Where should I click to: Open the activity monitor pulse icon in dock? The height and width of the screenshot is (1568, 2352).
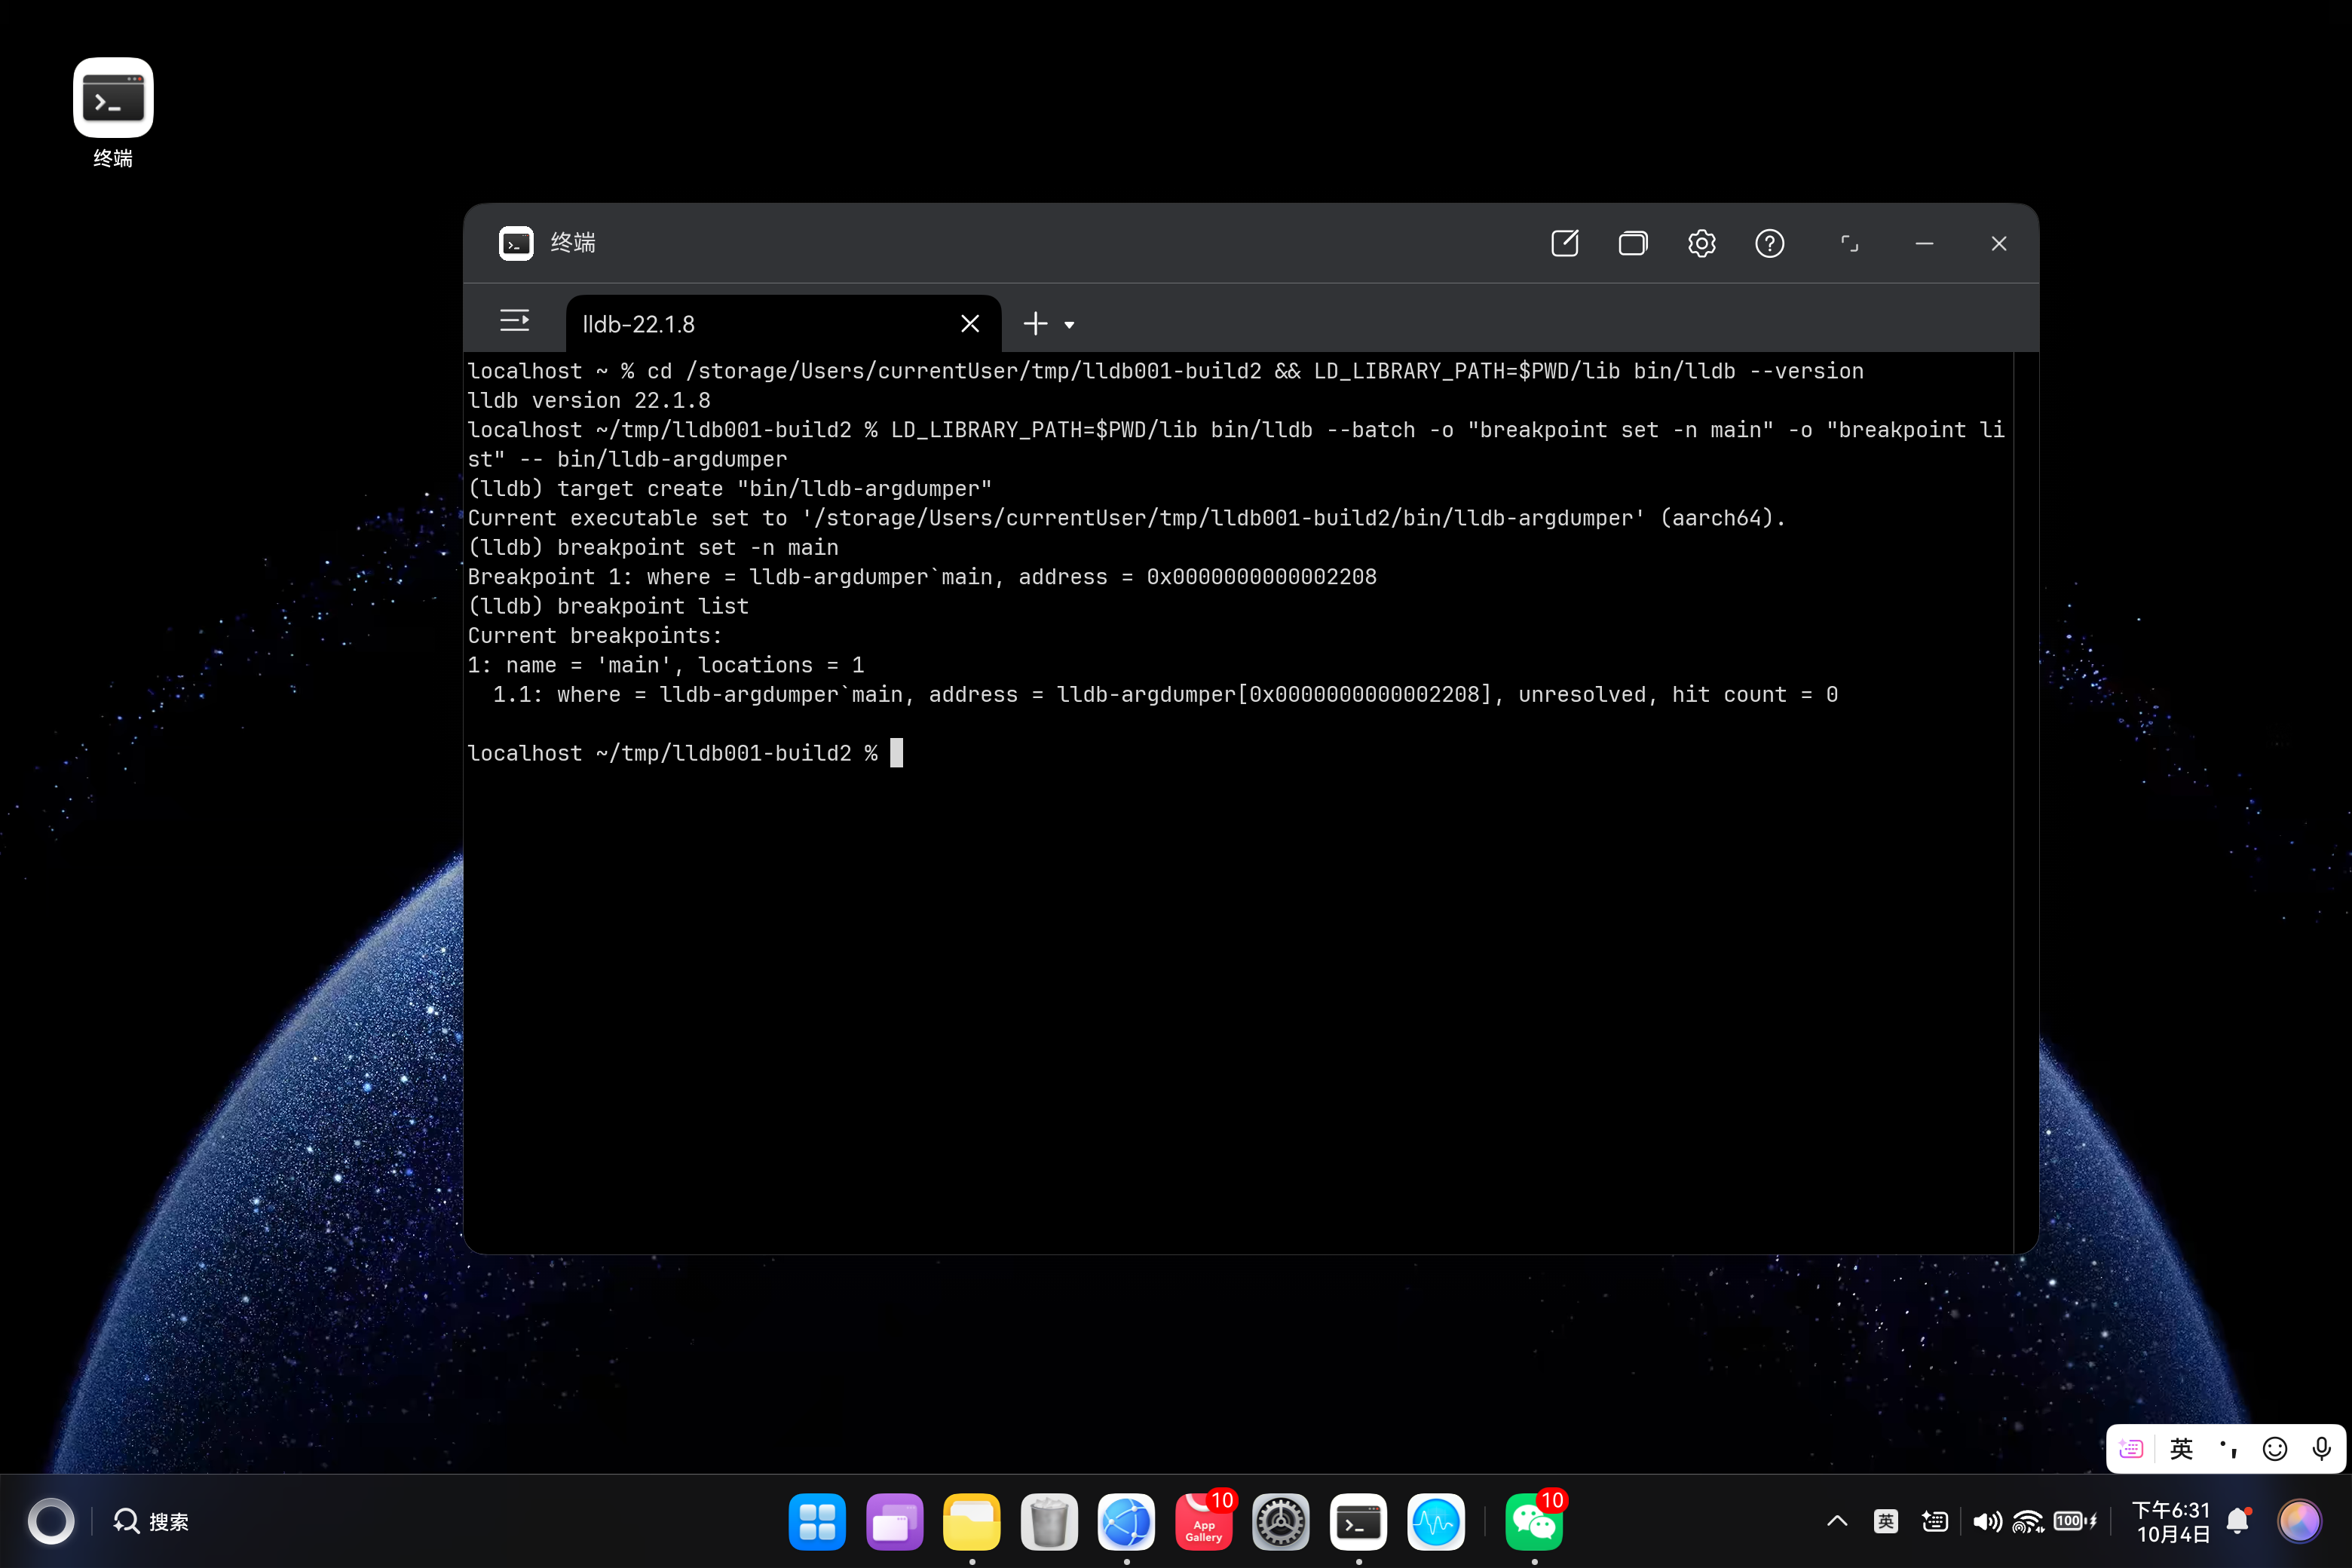(x=1436, y=1522)
